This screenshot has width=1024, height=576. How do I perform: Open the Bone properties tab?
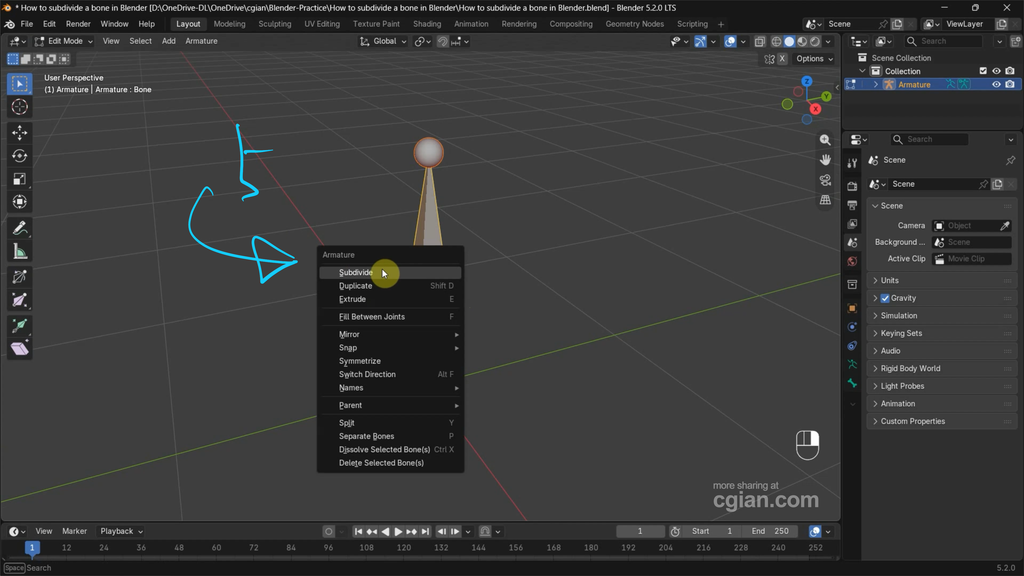coord(852,383)
